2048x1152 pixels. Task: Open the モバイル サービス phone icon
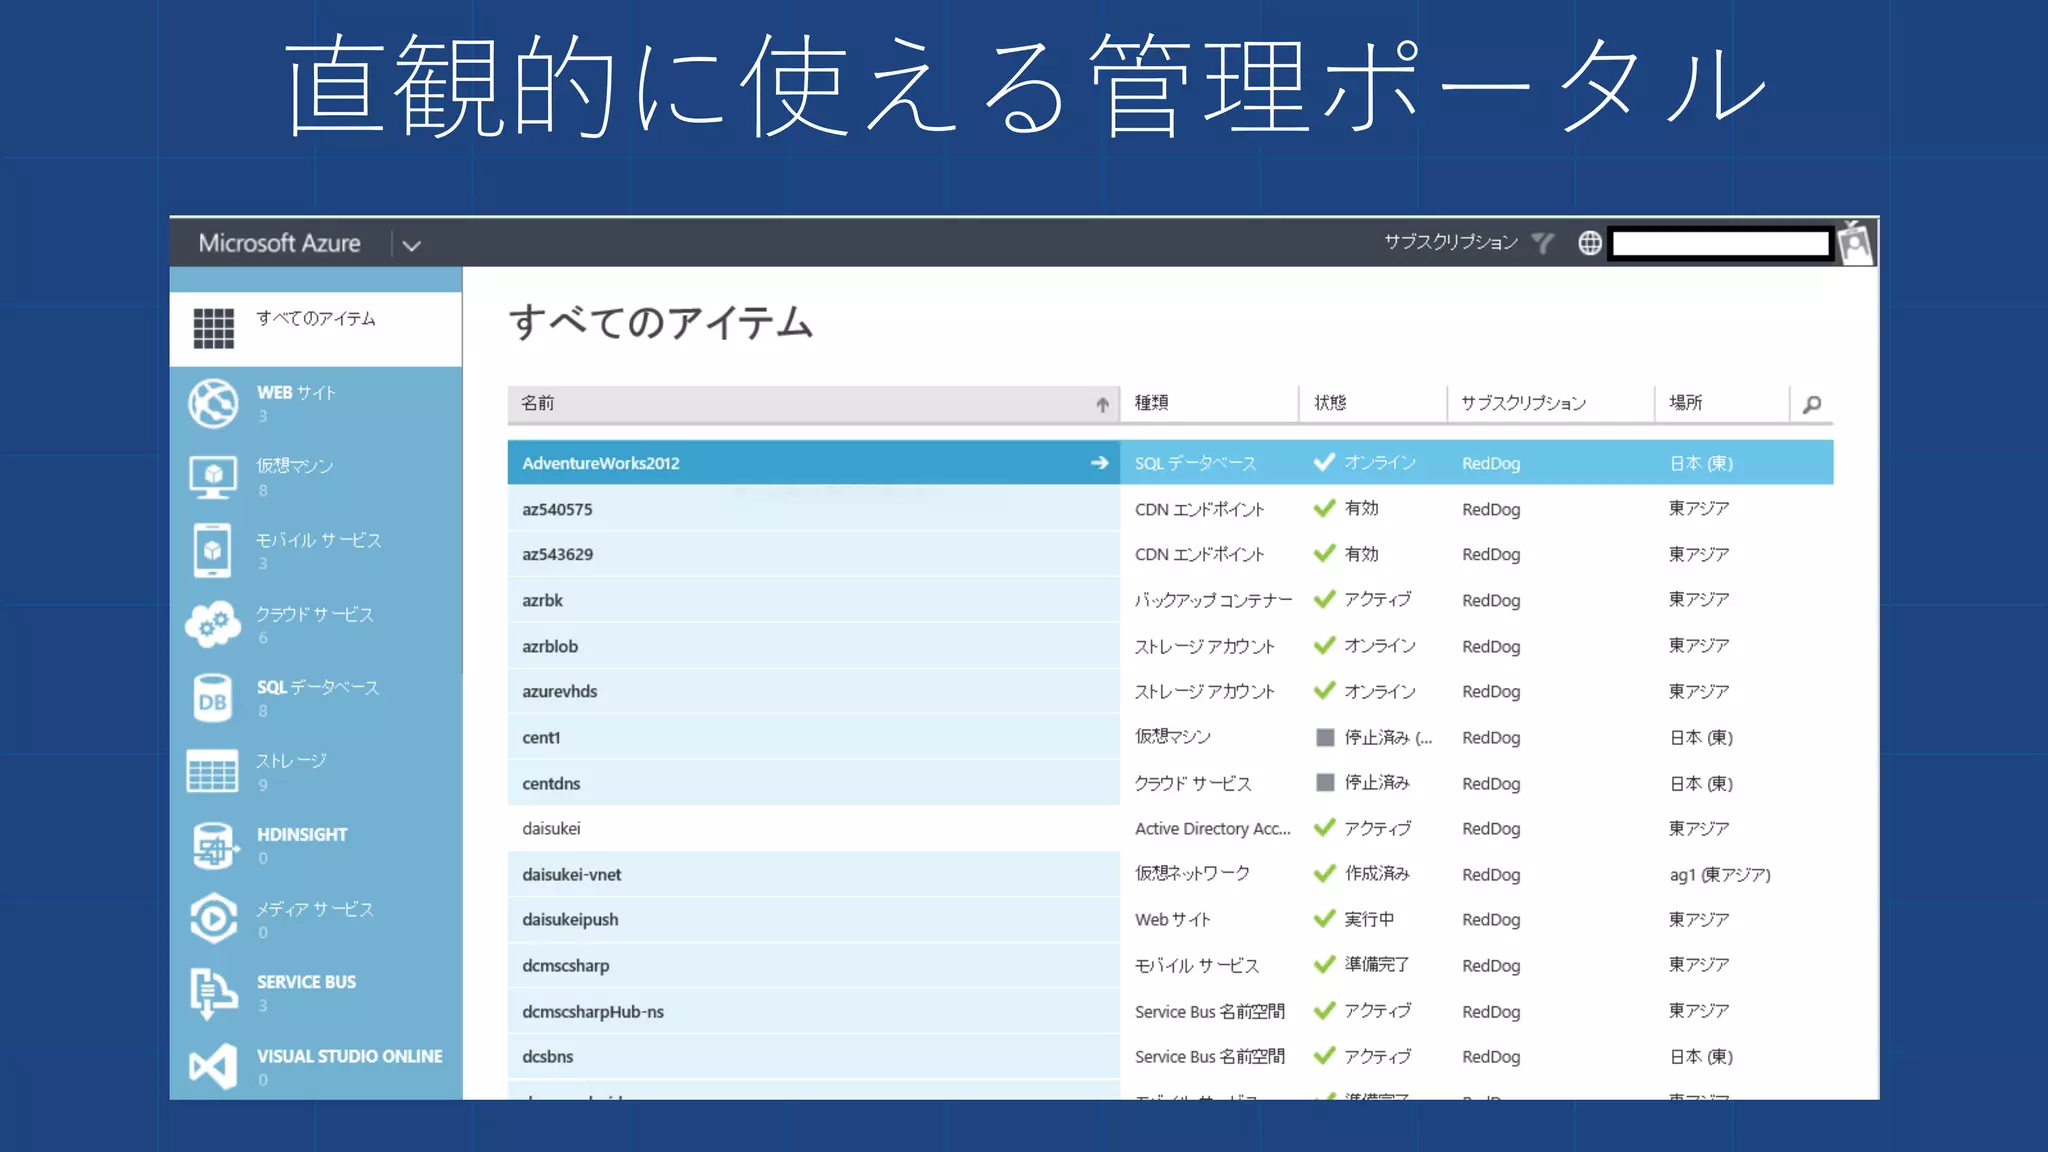212,550
